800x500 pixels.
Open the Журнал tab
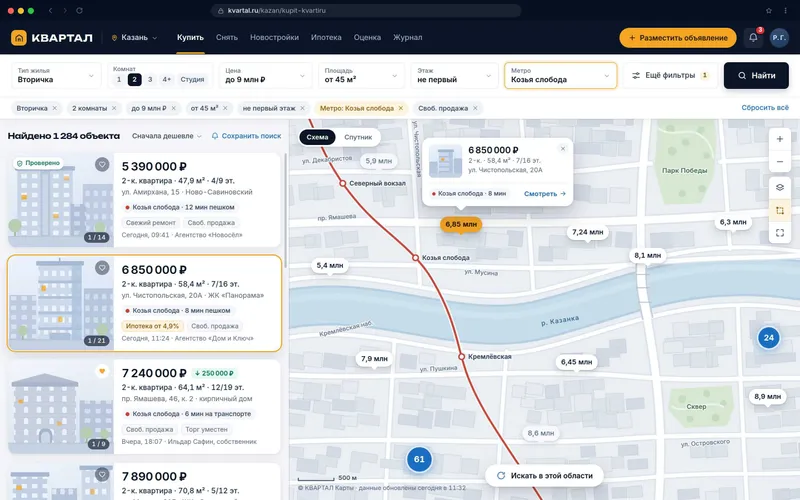[408, 37]
